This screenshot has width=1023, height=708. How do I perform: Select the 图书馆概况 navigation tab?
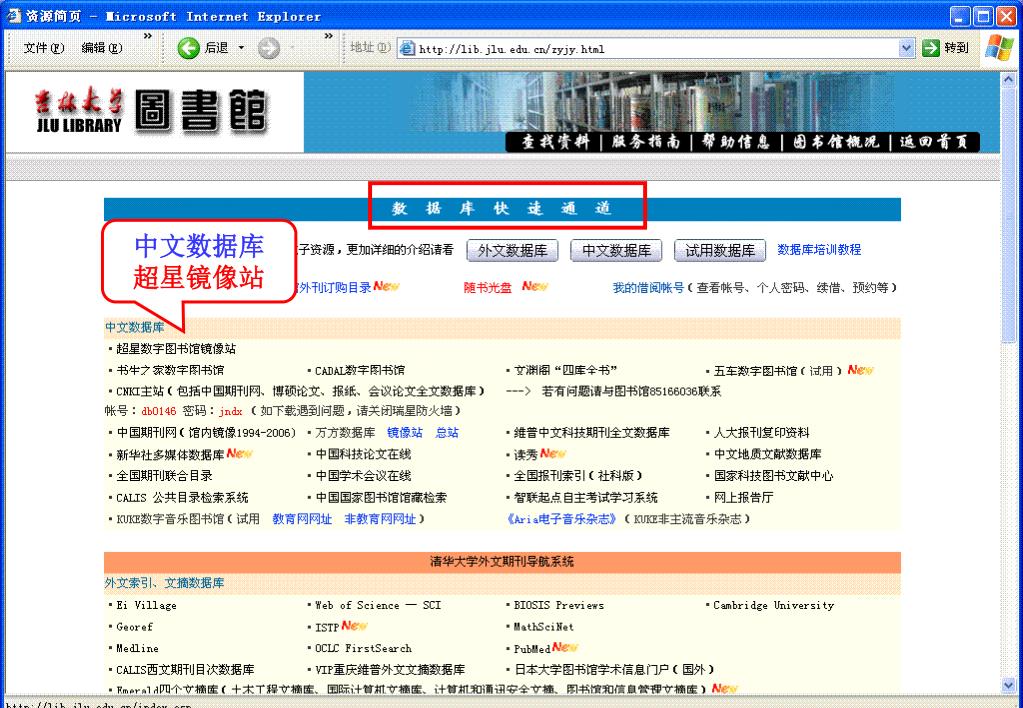click(836, 142)
